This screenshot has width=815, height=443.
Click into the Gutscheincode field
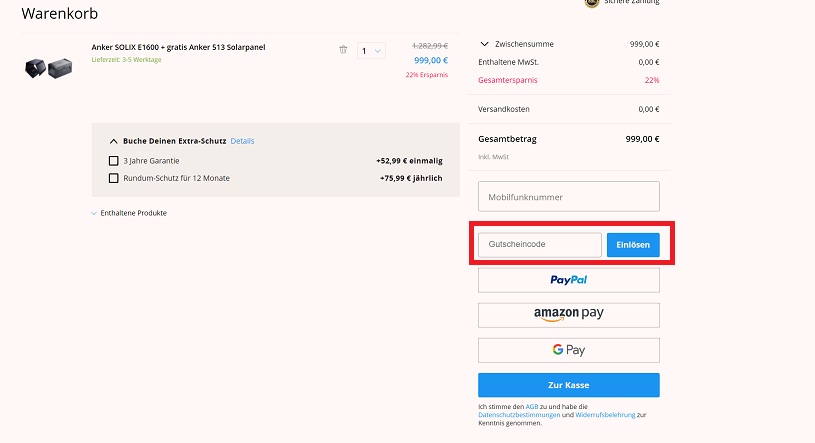click(540, 245)
